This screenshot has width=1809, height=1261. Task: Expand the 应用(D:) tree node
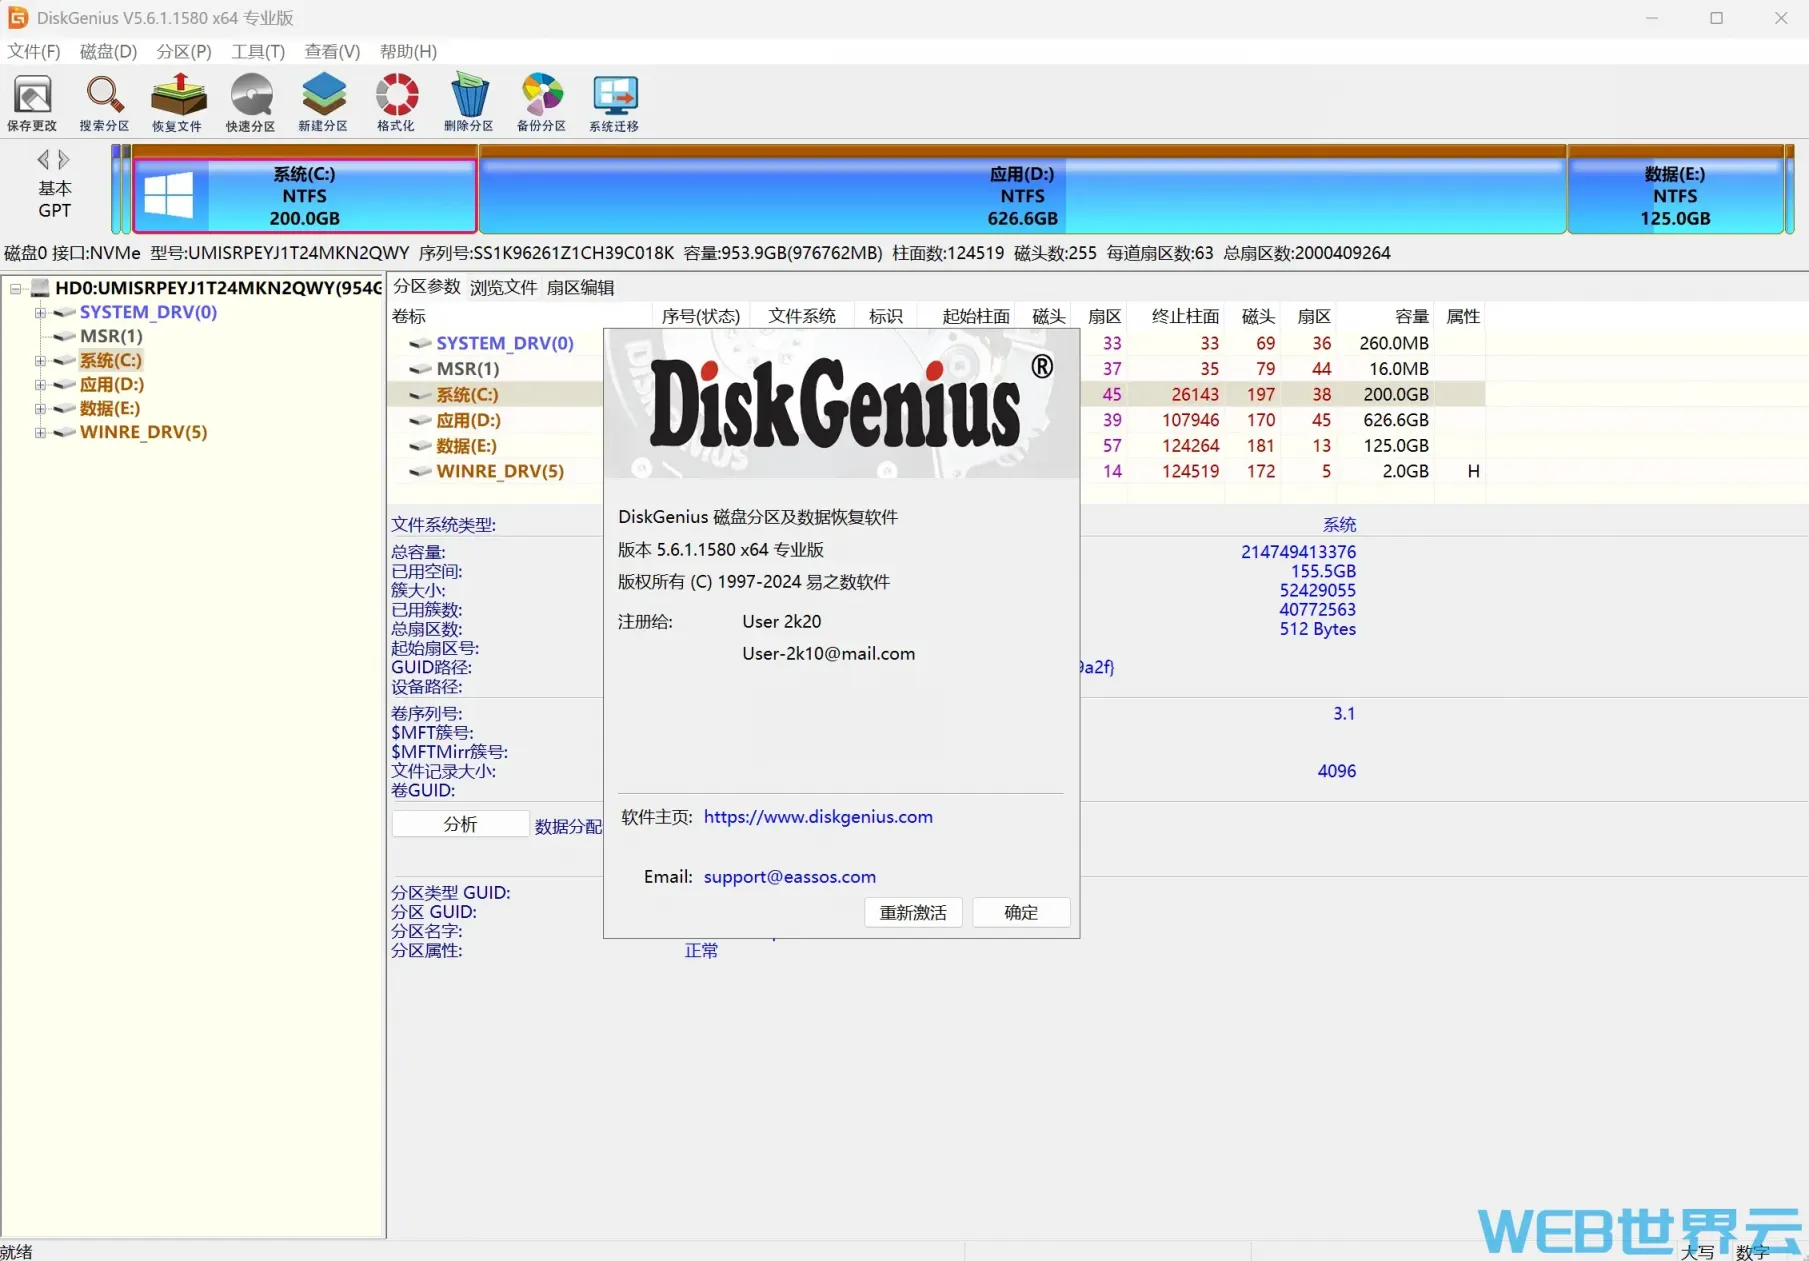click(x=40, y=384)
